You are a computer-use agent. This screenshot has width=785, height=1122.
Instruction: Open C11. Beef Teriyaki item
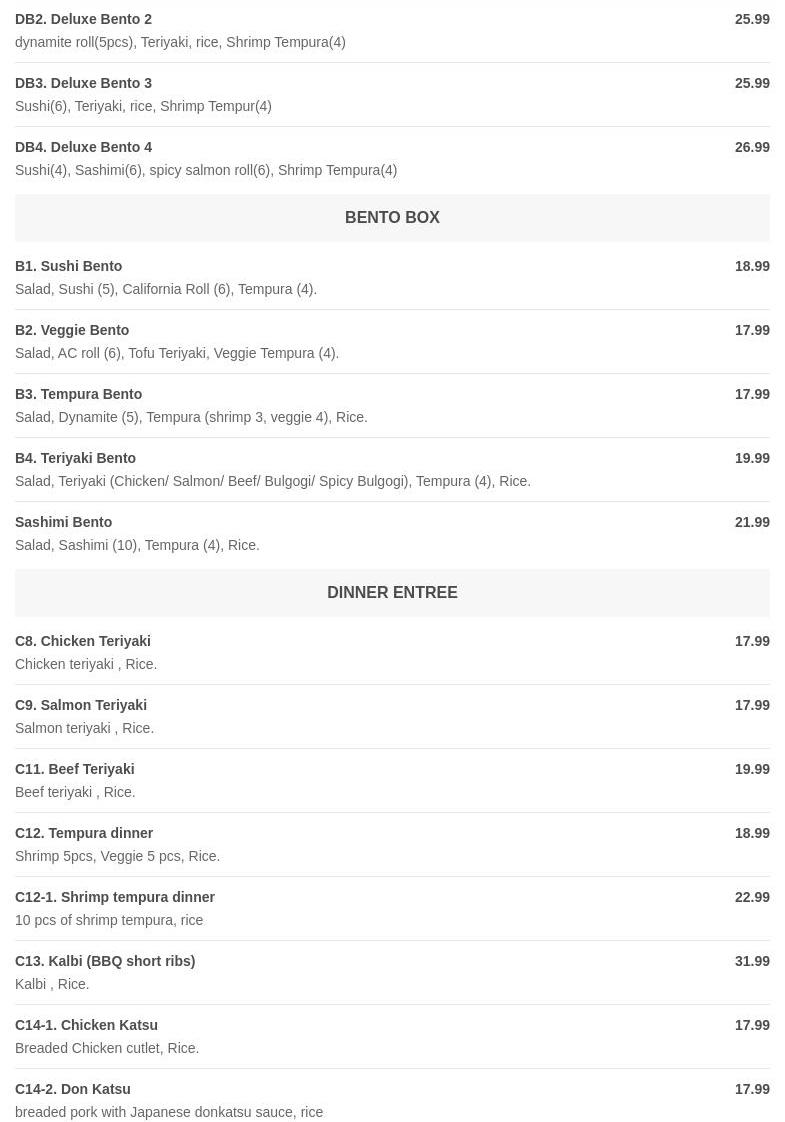click(75, 770)
